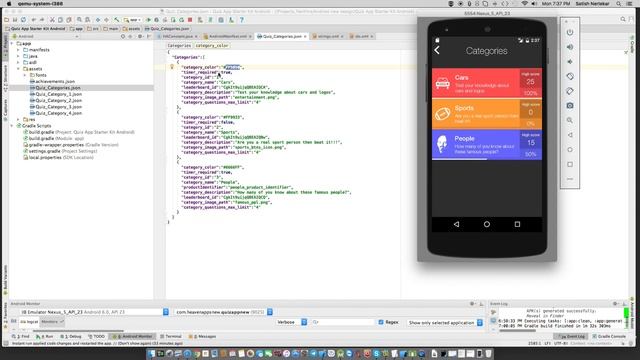The height and width of the screenshot is (360, 640).
Task: Click the Make Project hammer icon
Action: 117,20
